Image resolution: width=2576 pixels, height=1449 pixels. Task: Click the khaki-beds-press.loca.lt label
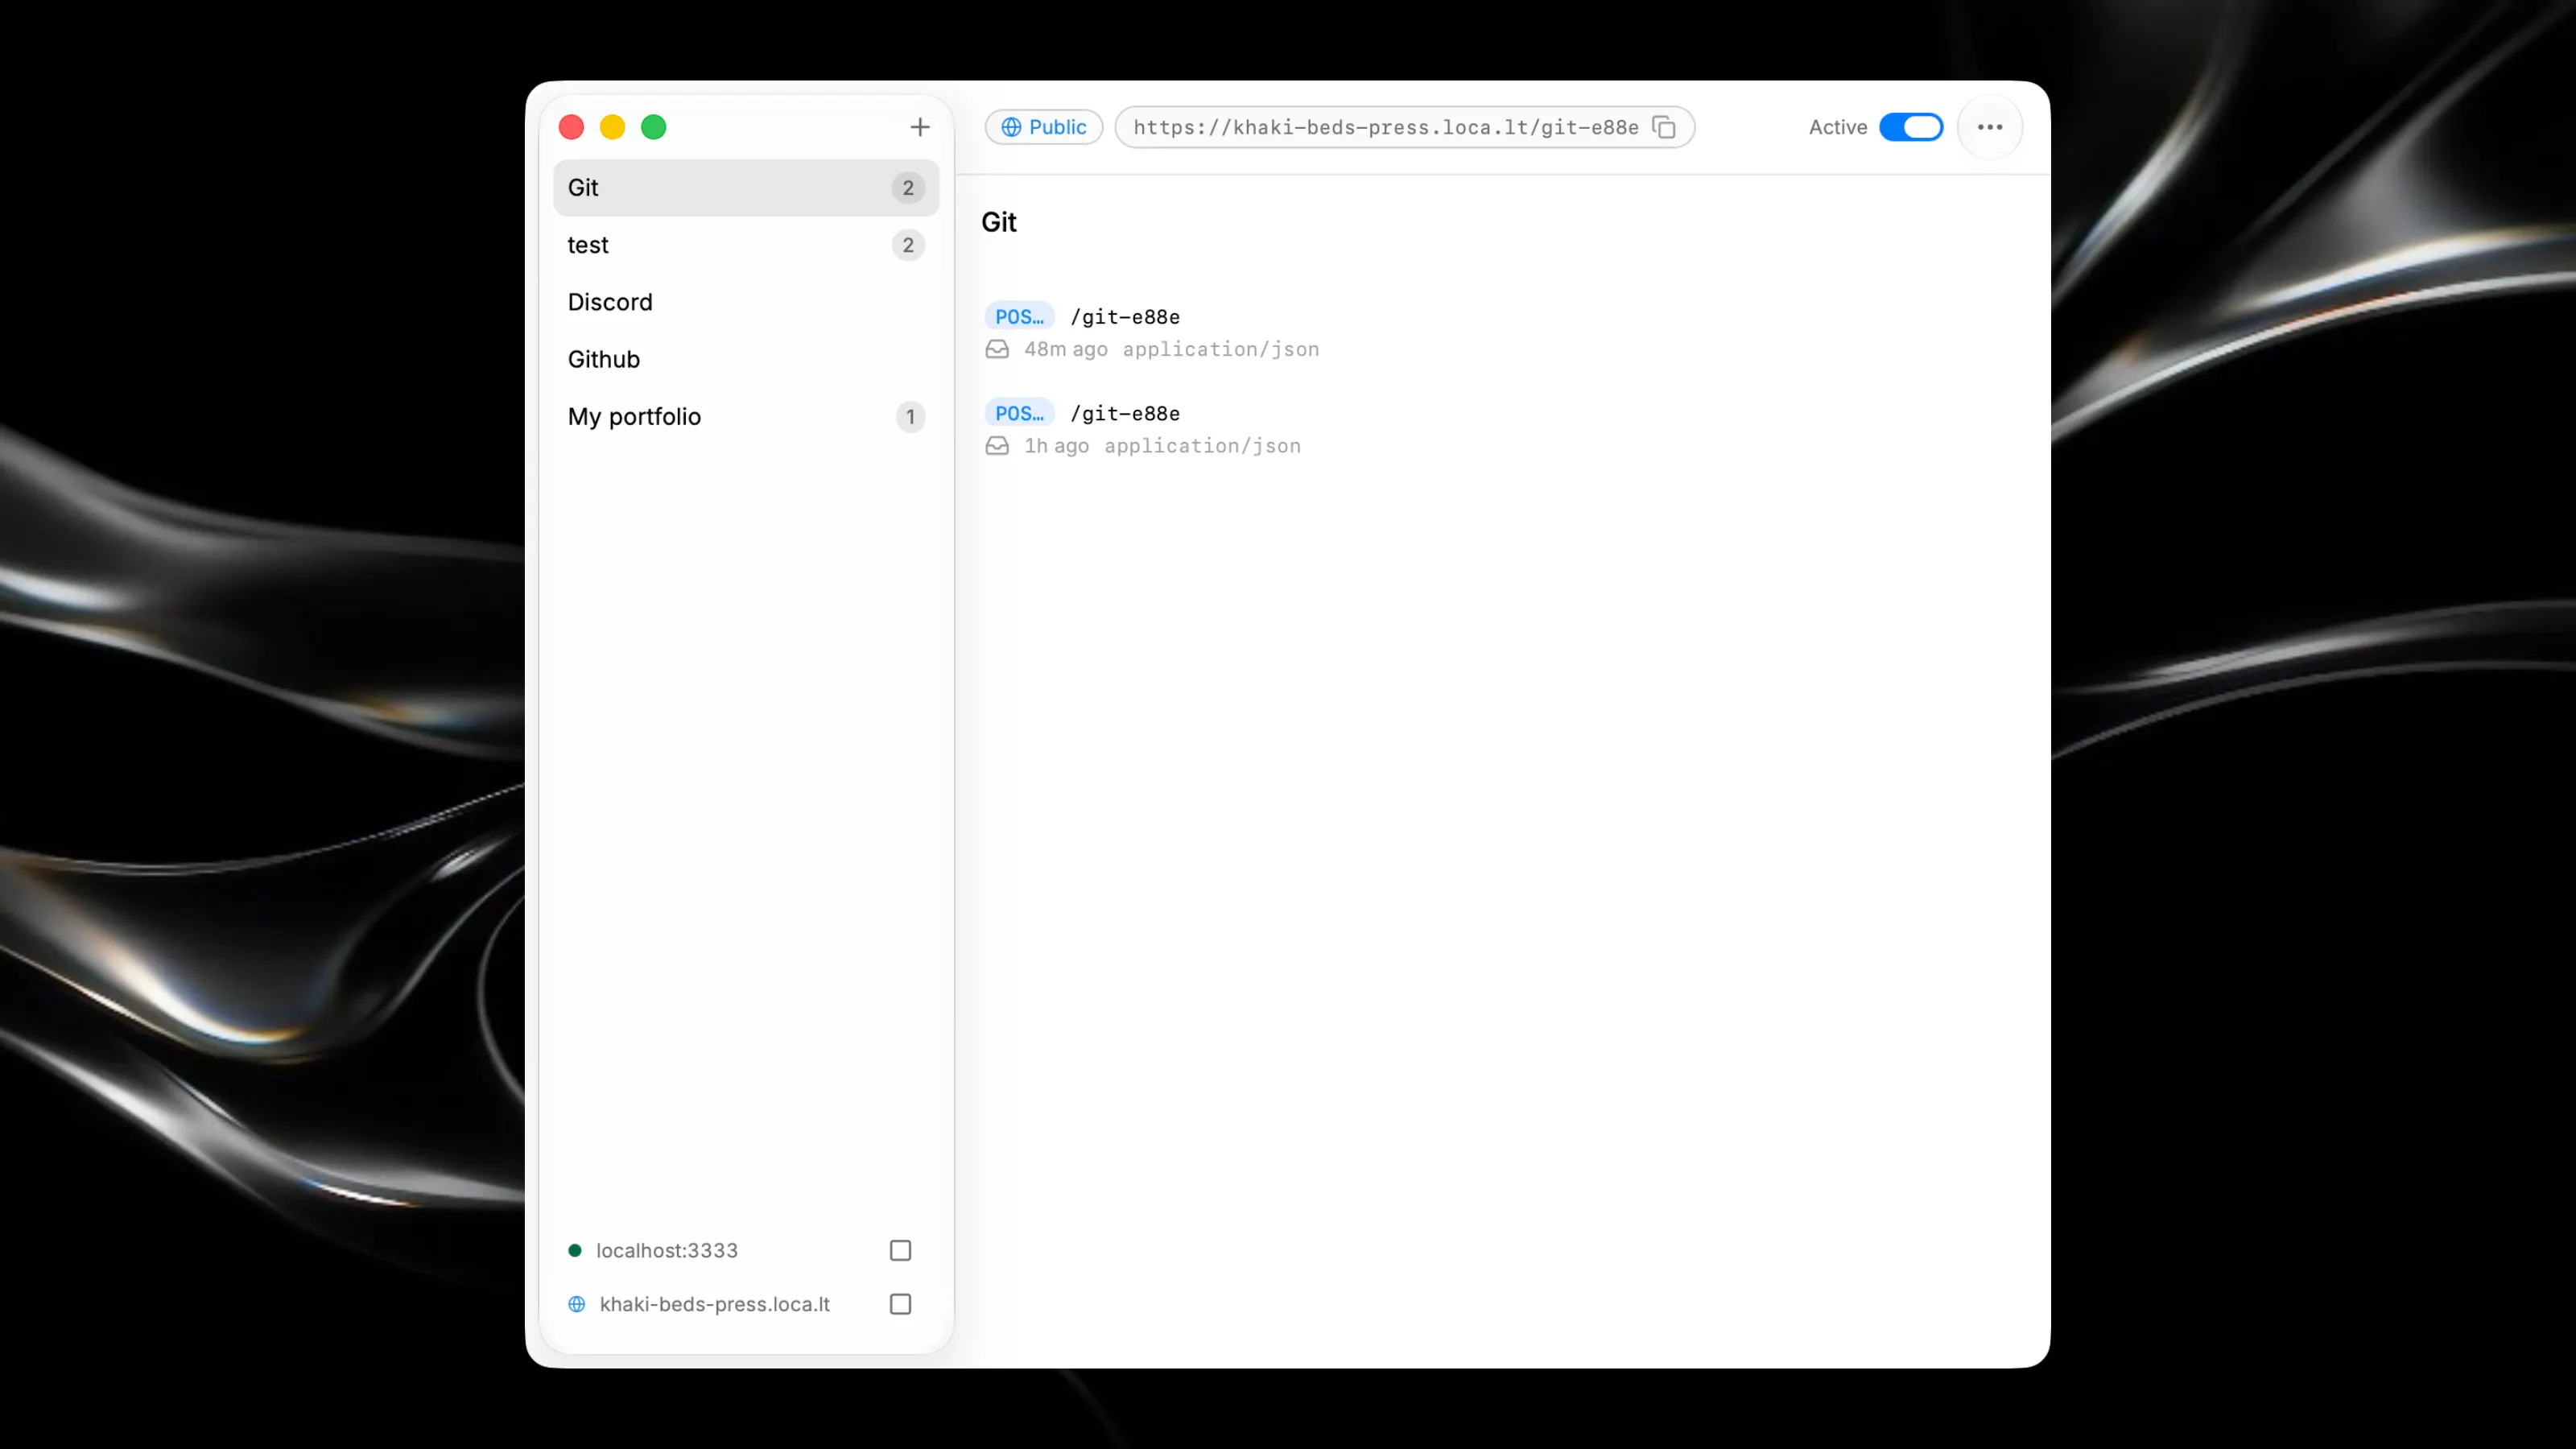point(715,1304)
